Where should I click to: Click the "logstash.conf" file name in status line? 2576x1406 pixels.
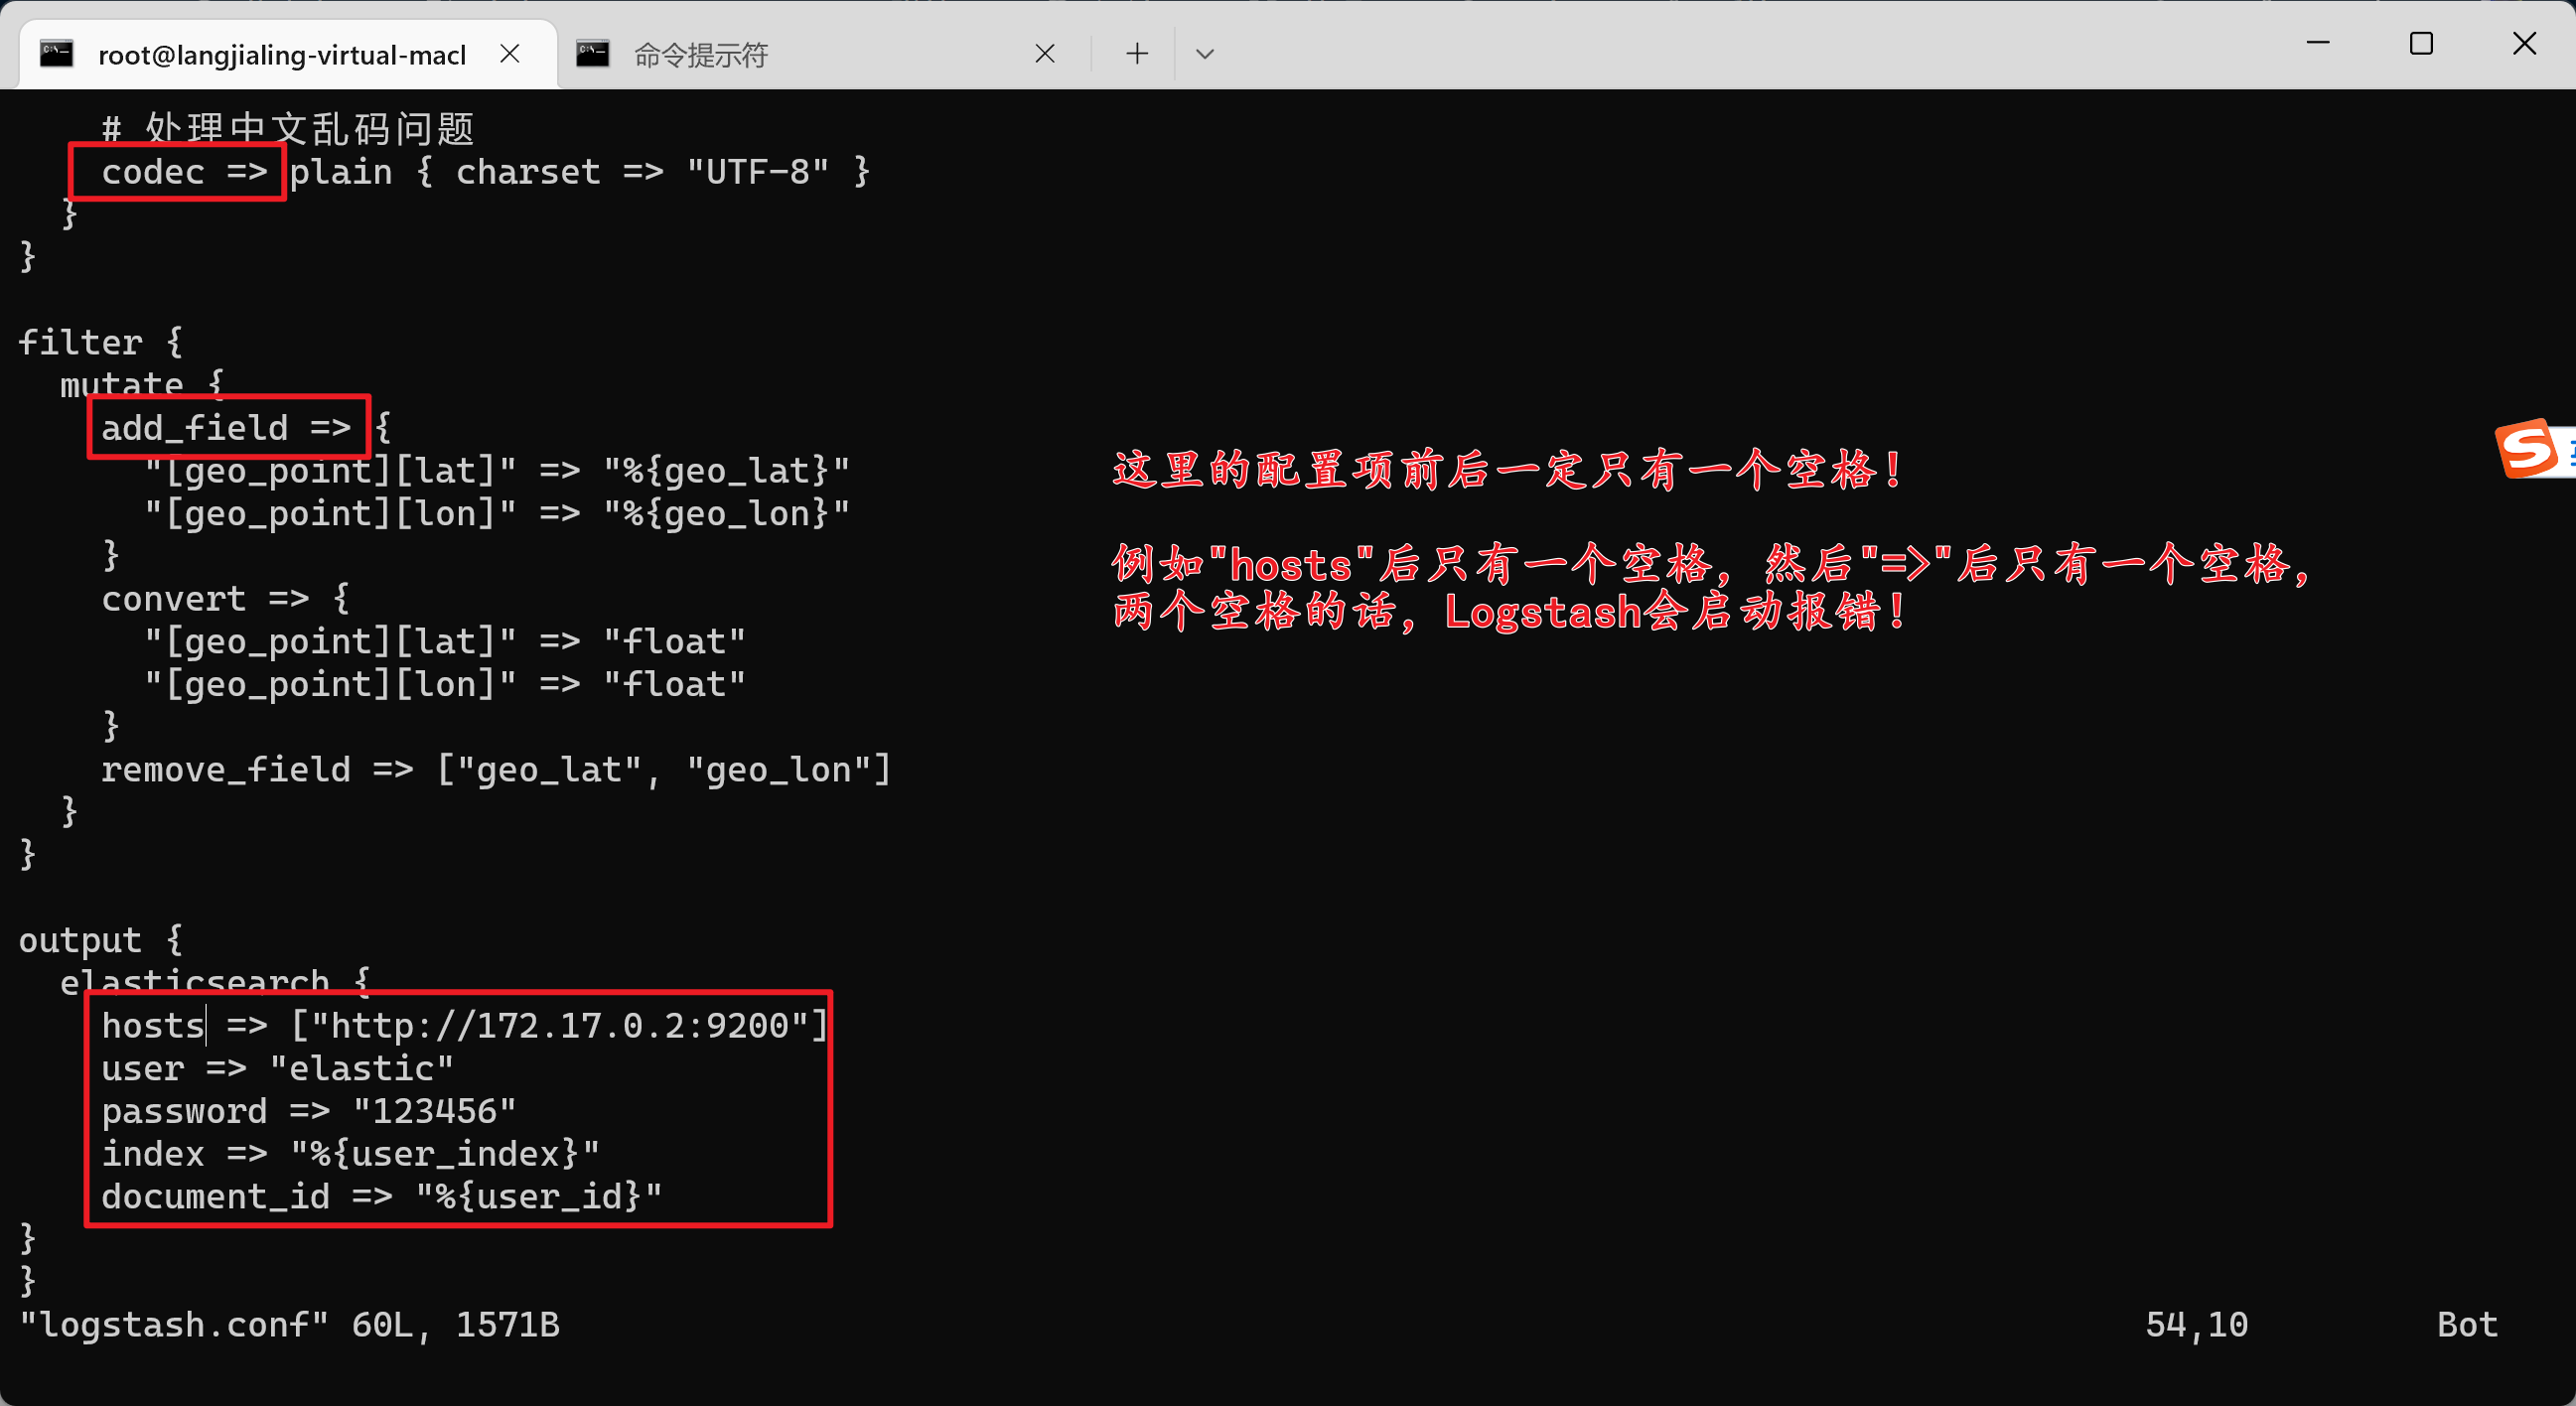click(x=174, y=1324)
